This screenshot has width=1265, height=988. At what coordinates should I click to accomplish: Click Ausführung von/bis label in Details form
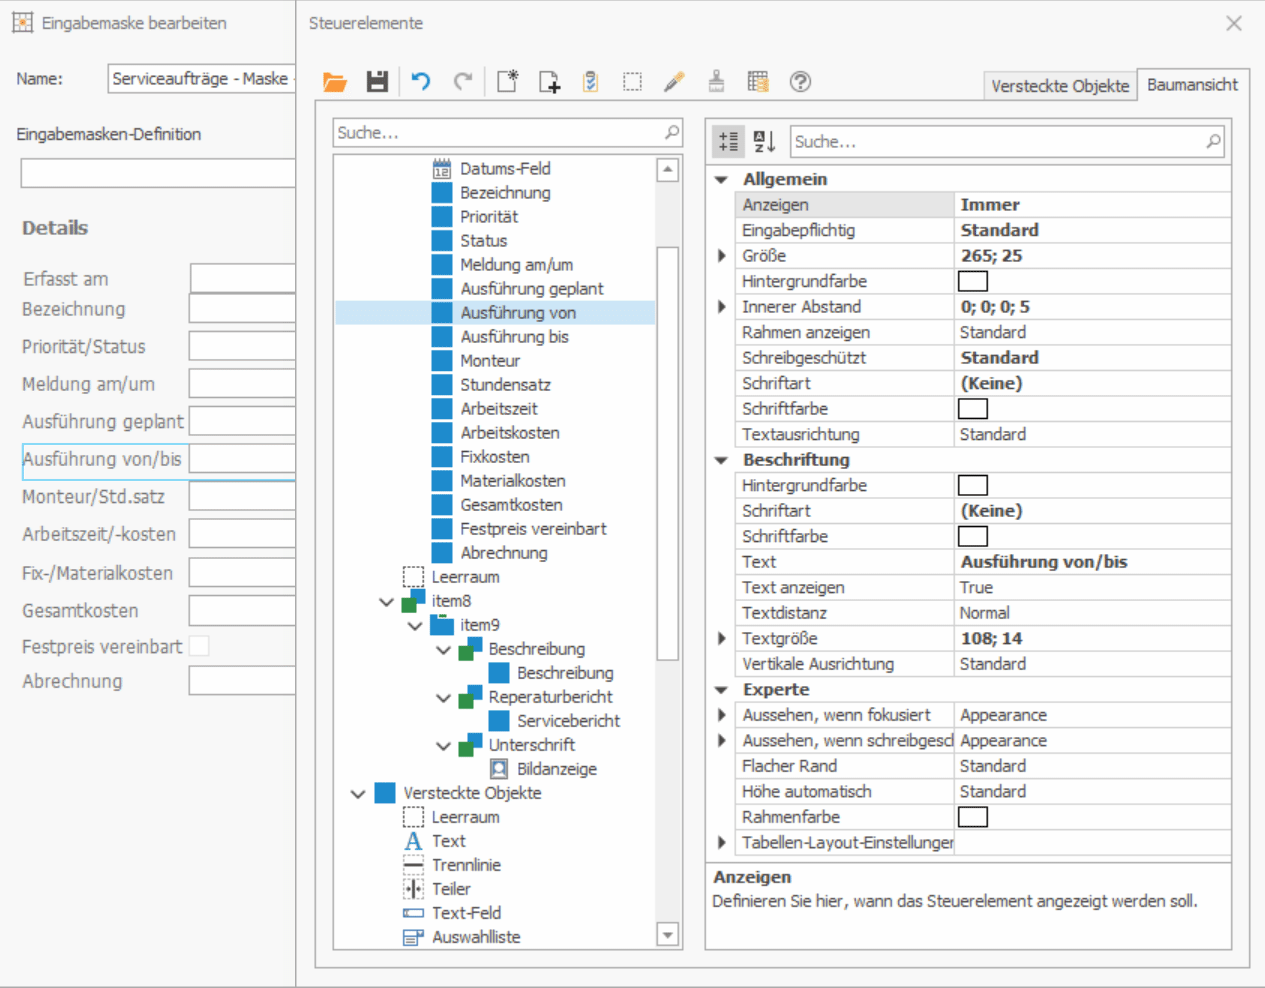click(102, 459)
